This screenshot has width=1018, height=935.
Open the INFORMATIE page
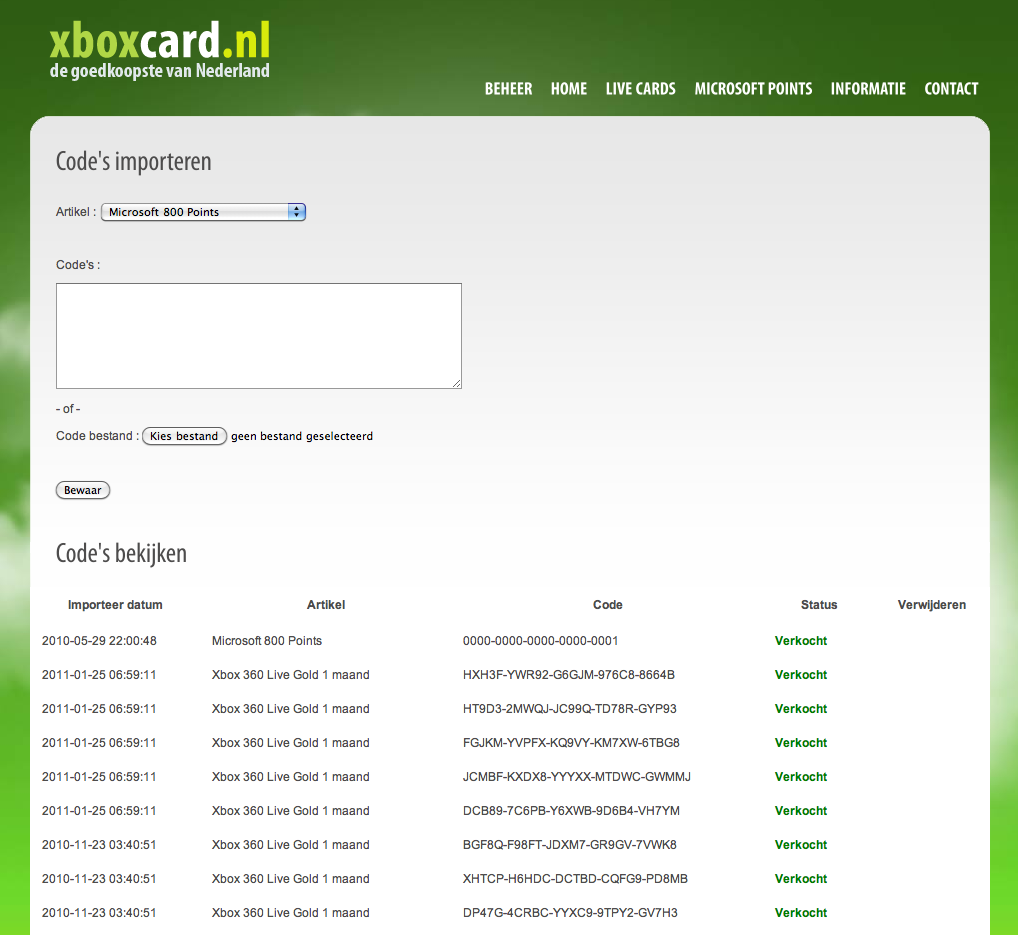(868, 89)
